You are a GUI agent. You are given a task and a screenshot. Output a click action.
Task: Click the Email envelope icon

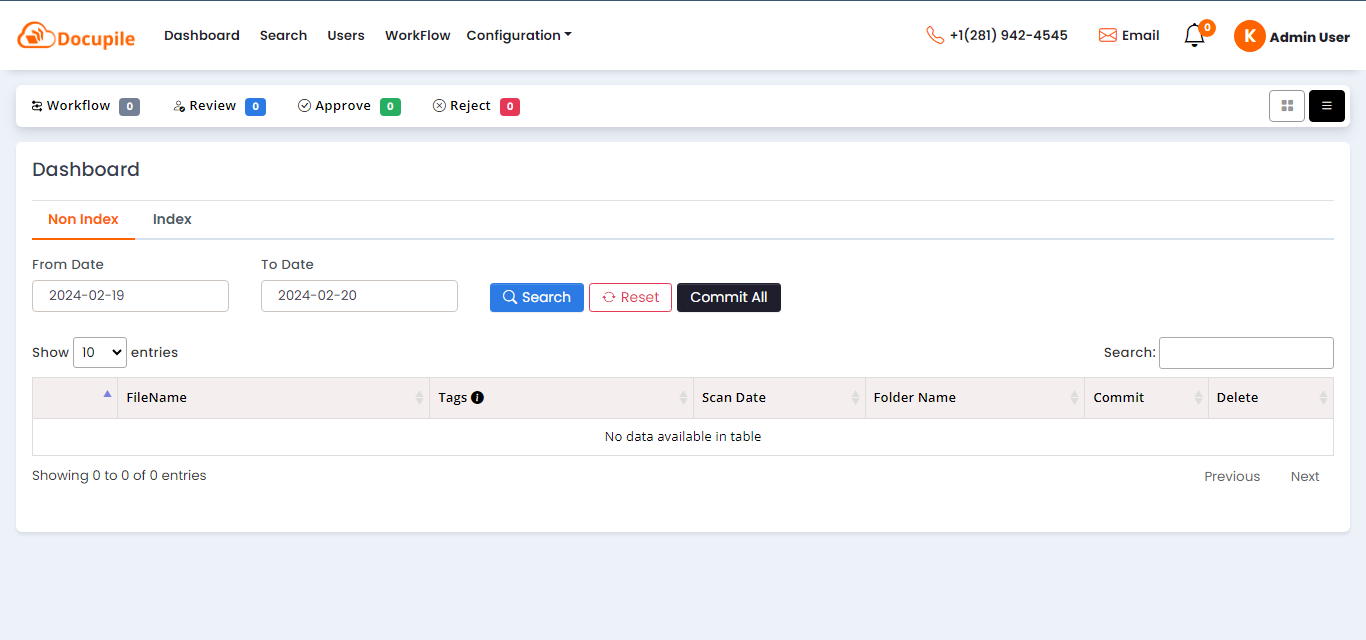pyautogui.click(x=1107, y=35)
